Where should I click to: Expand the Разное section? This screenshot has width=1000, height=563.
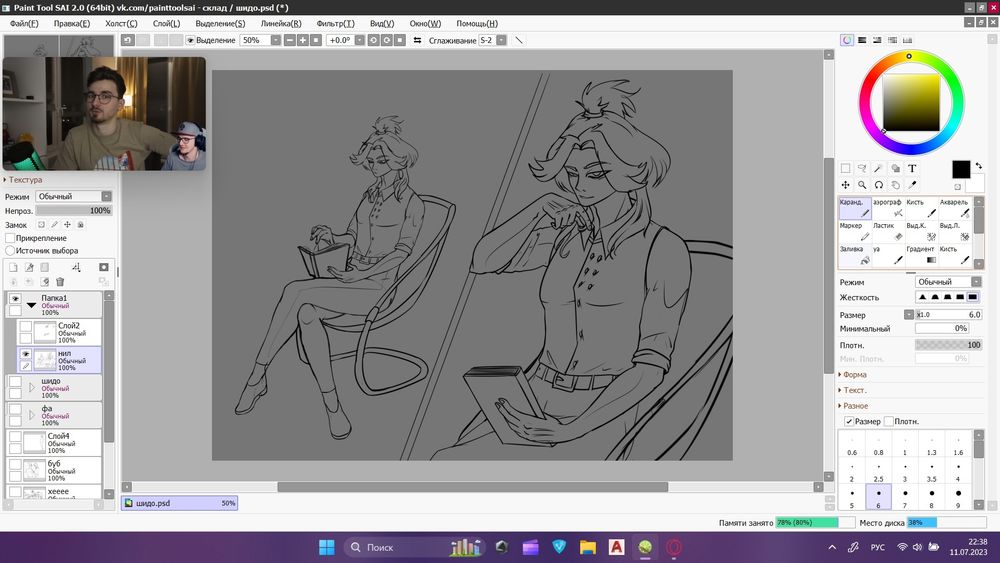[x=853, y=406]
